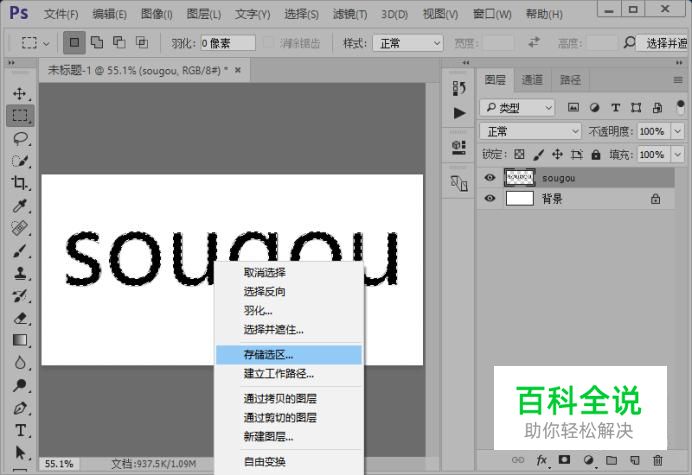The height and width of the screenshot is (475, 692).
Task: Select the Dodge tool
Action: [x=19, y=385]
